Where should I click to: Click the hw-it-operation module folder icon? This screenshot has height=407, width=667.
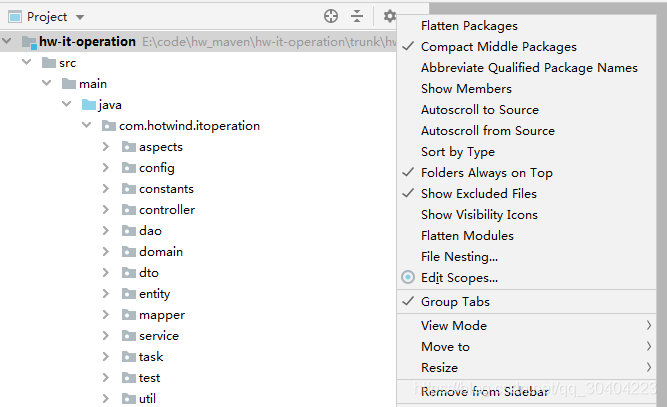[29, 42]
